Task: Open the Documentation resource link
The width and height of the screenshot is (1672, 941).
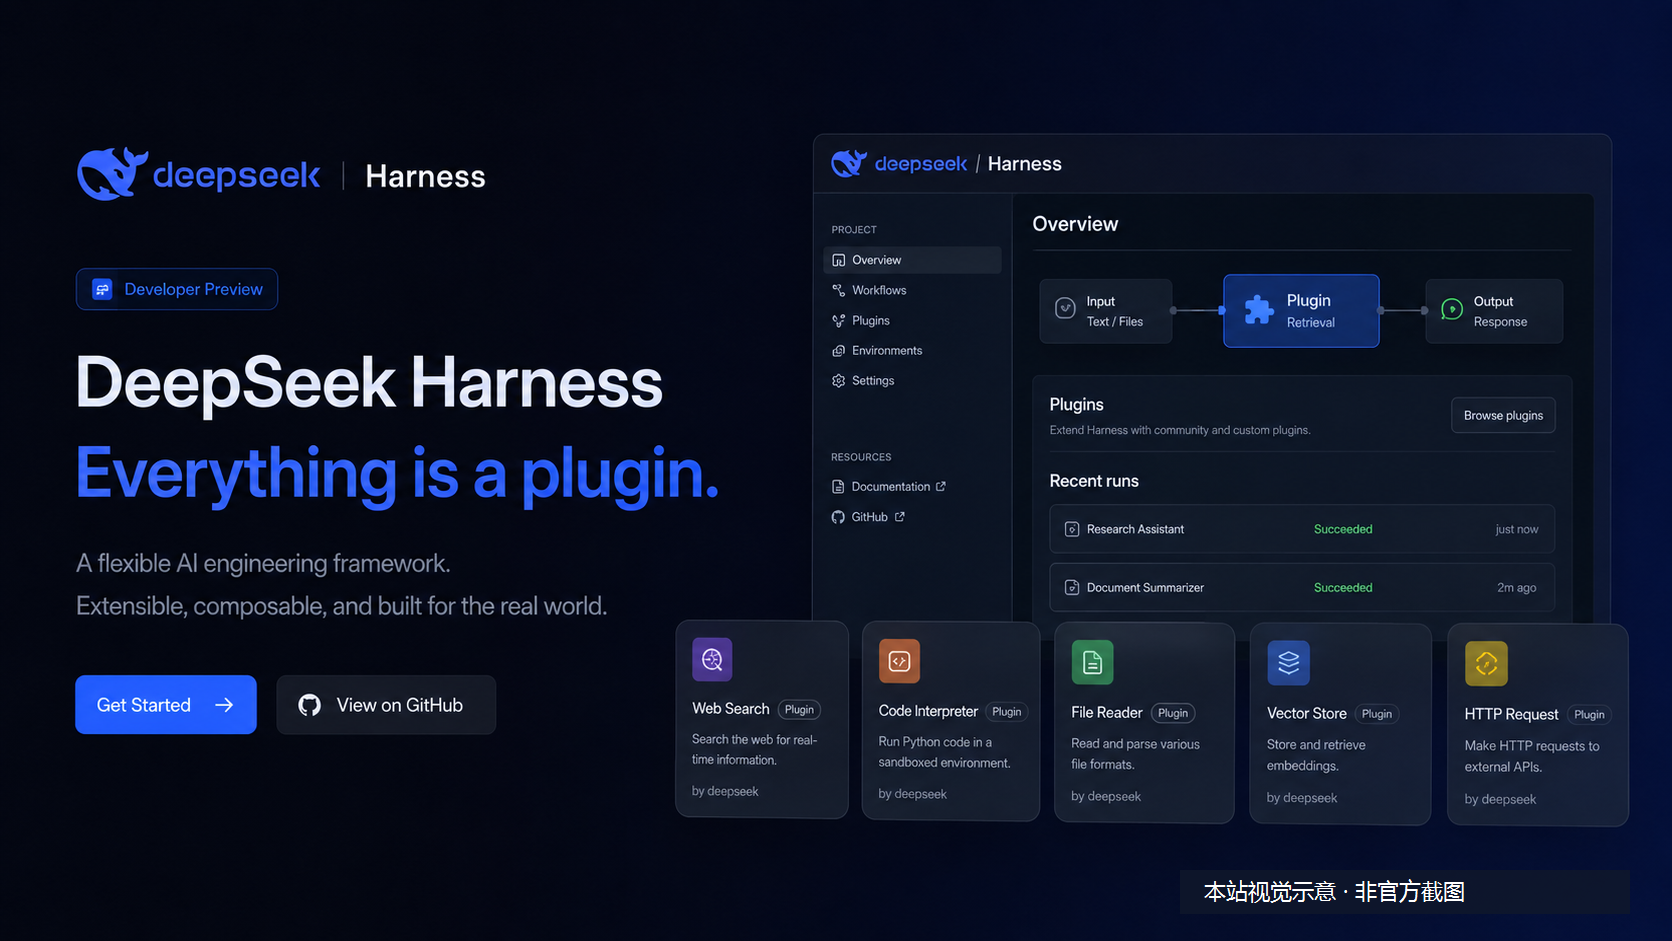Action: click(889, 487)
